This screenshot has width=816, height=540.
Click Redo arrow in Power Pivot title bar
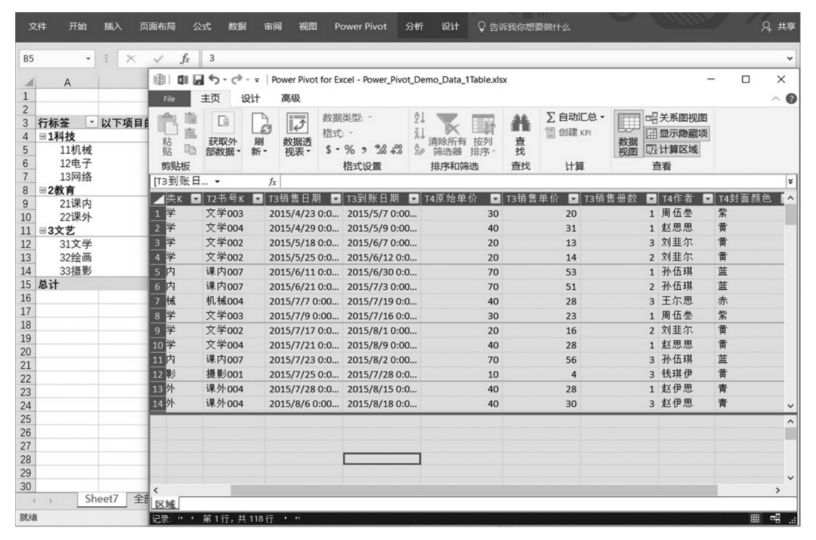(237, 80)
